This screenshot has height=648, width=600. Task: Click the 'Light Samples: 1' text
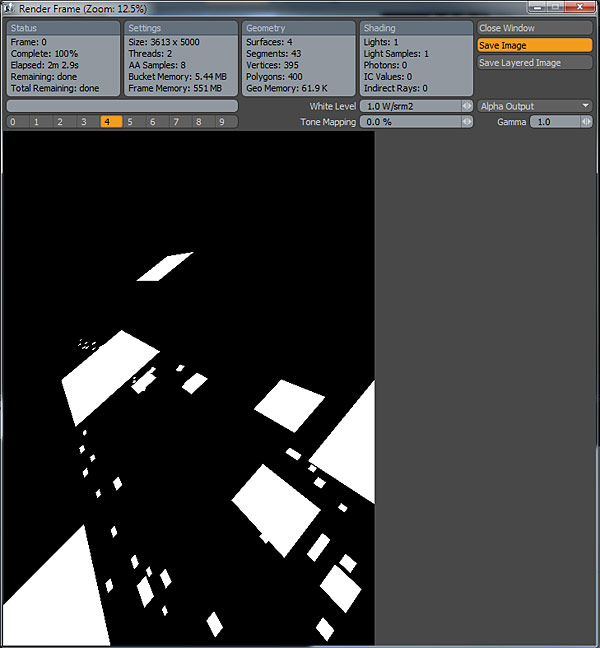coord(396,54)
